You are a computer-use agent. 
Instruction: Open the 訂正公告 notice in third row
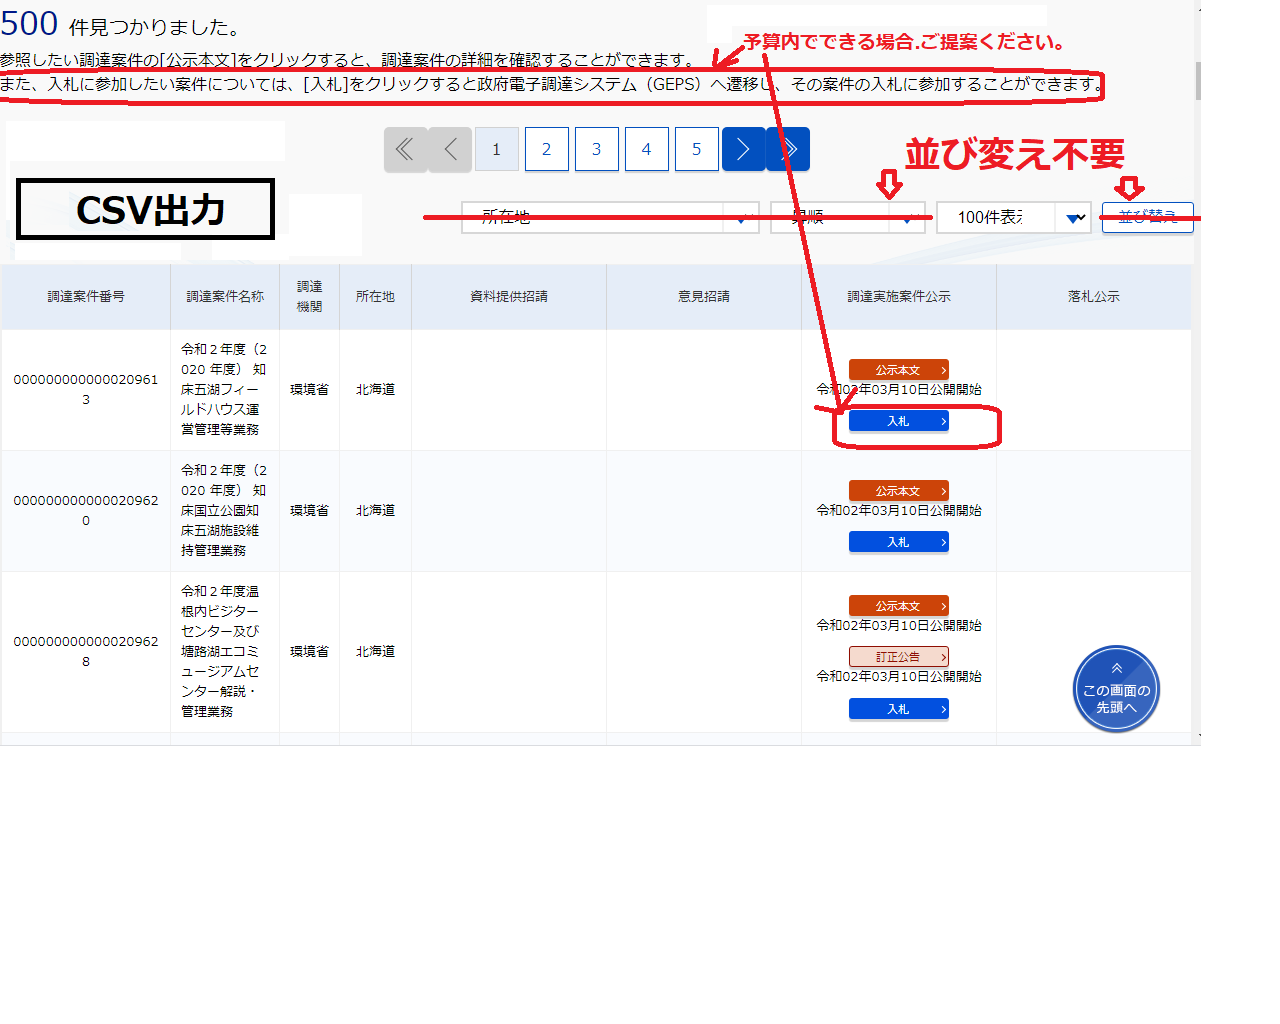tap(898, 657)
